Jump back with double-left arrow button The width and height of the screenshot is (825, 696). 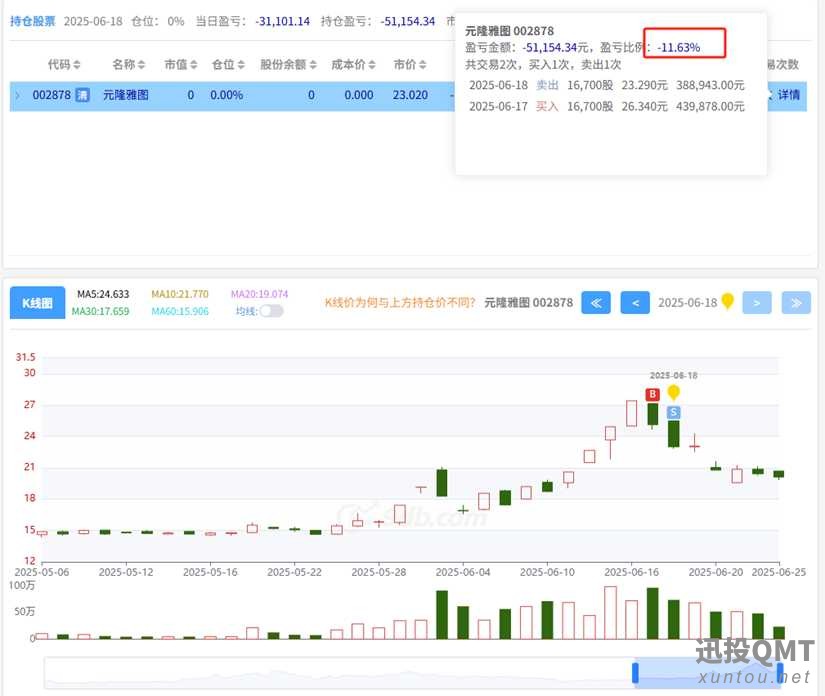596,303
